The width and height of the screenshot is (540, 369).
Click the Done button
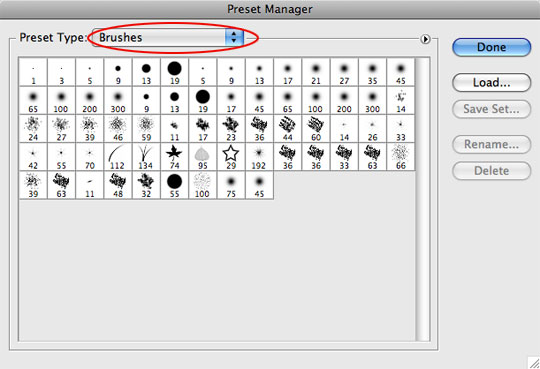tap(491, 47)
